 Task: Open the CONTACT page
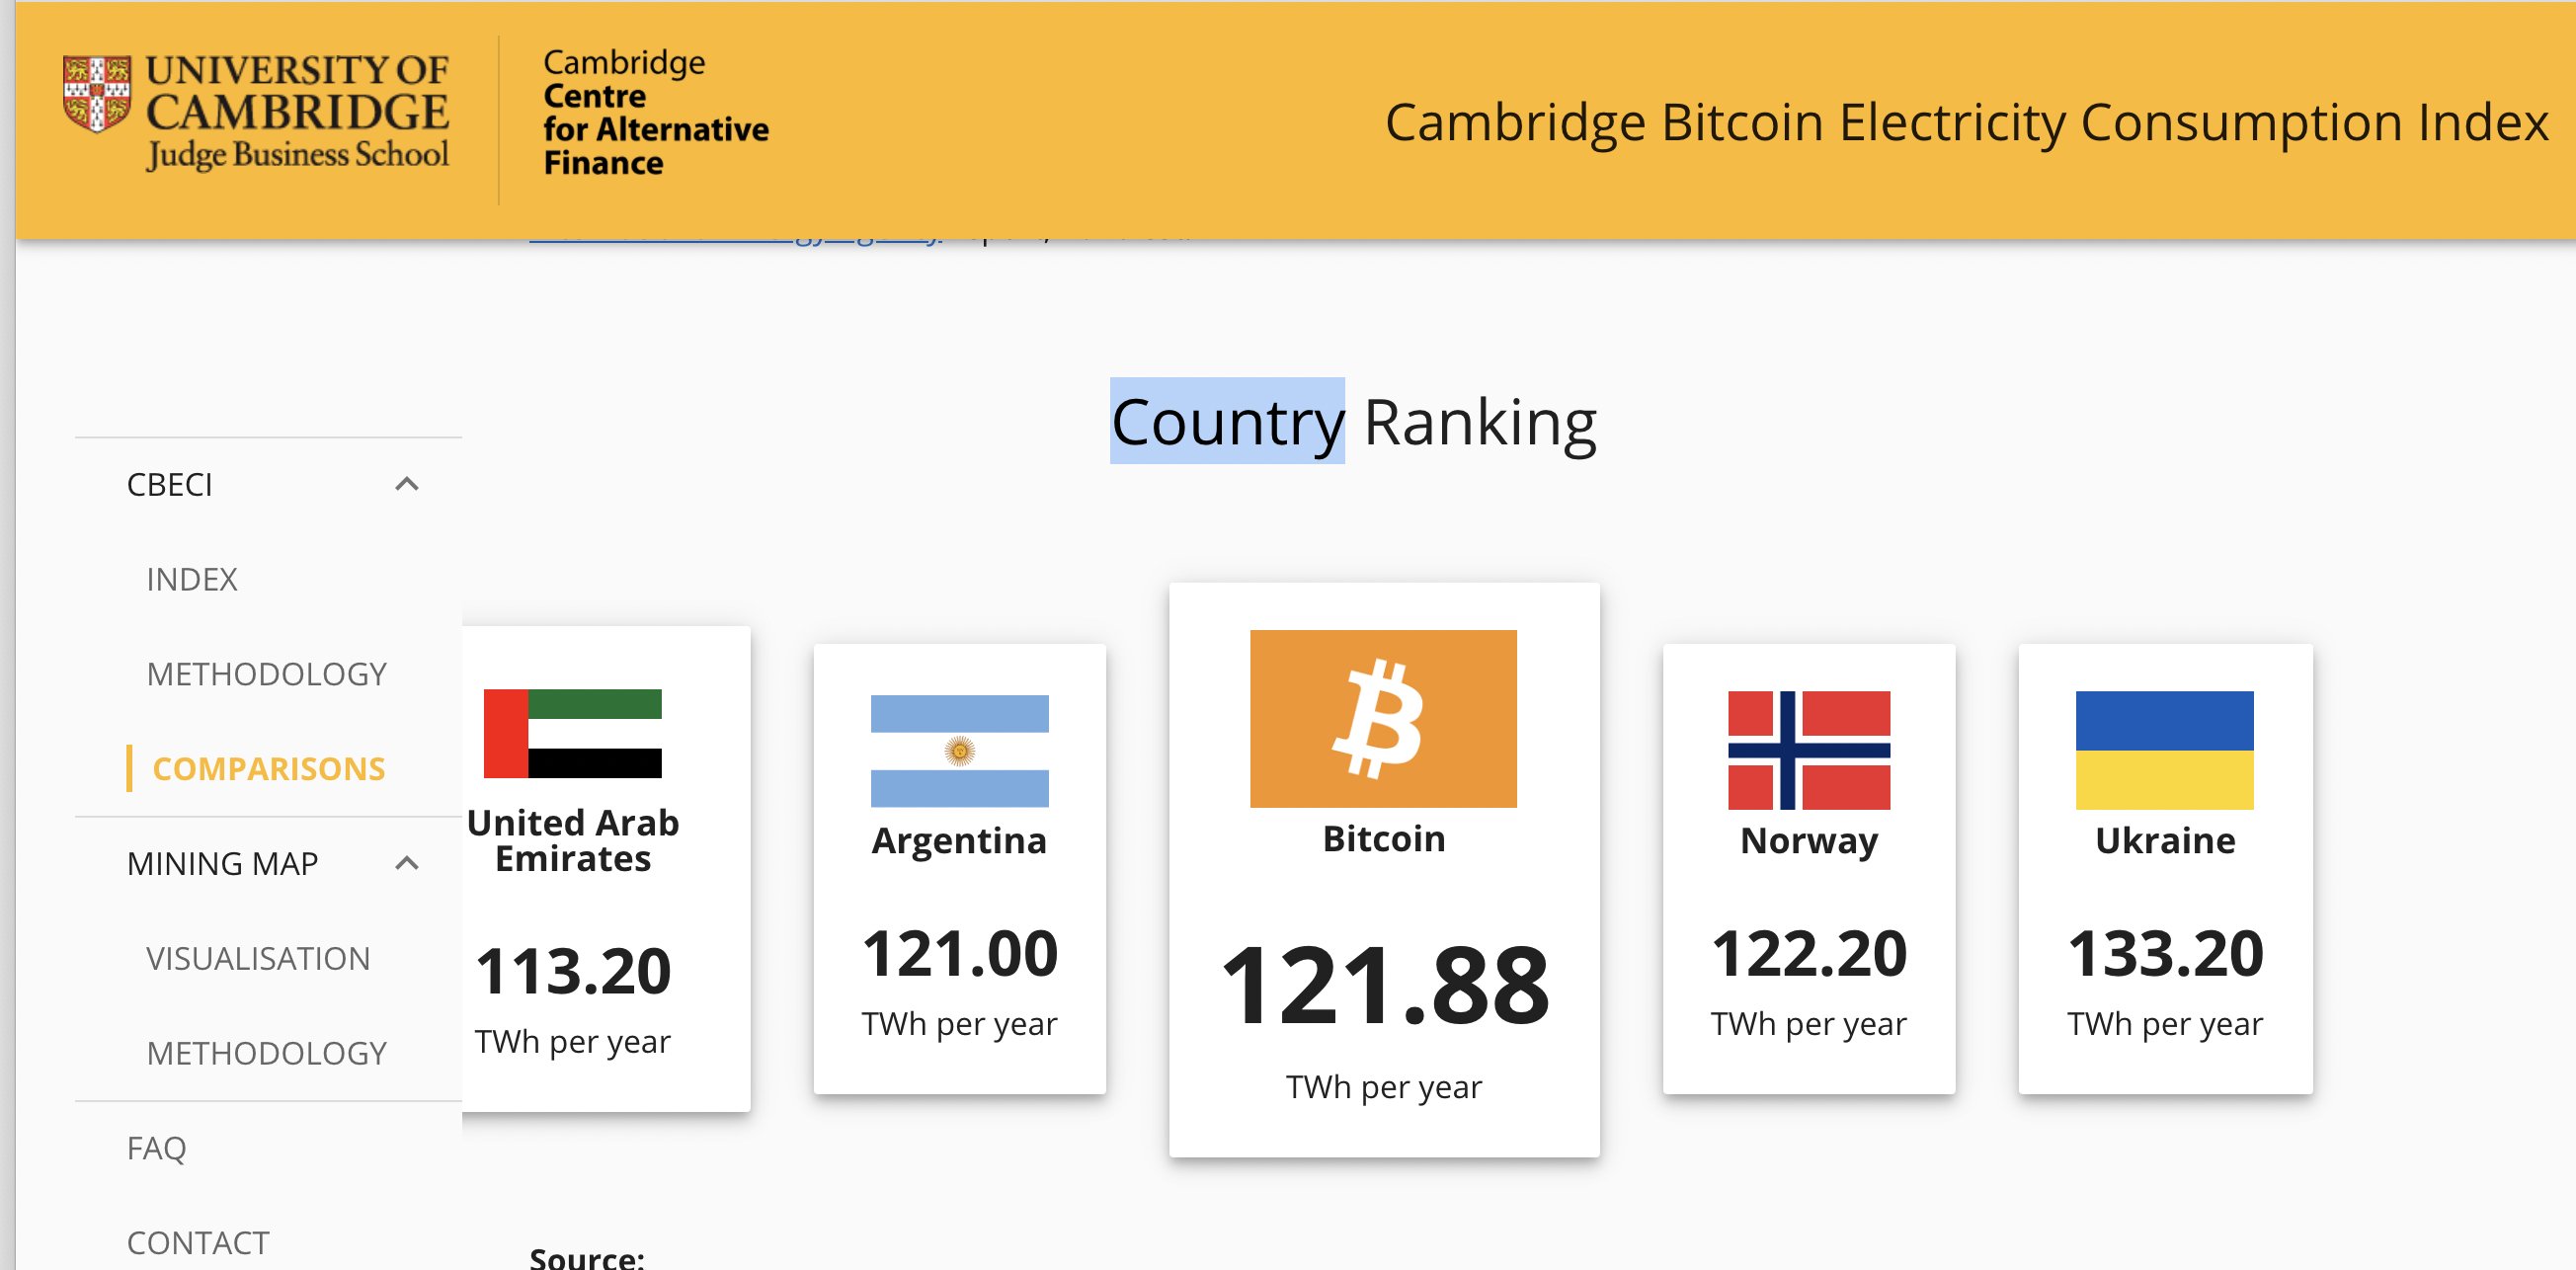198,1243
